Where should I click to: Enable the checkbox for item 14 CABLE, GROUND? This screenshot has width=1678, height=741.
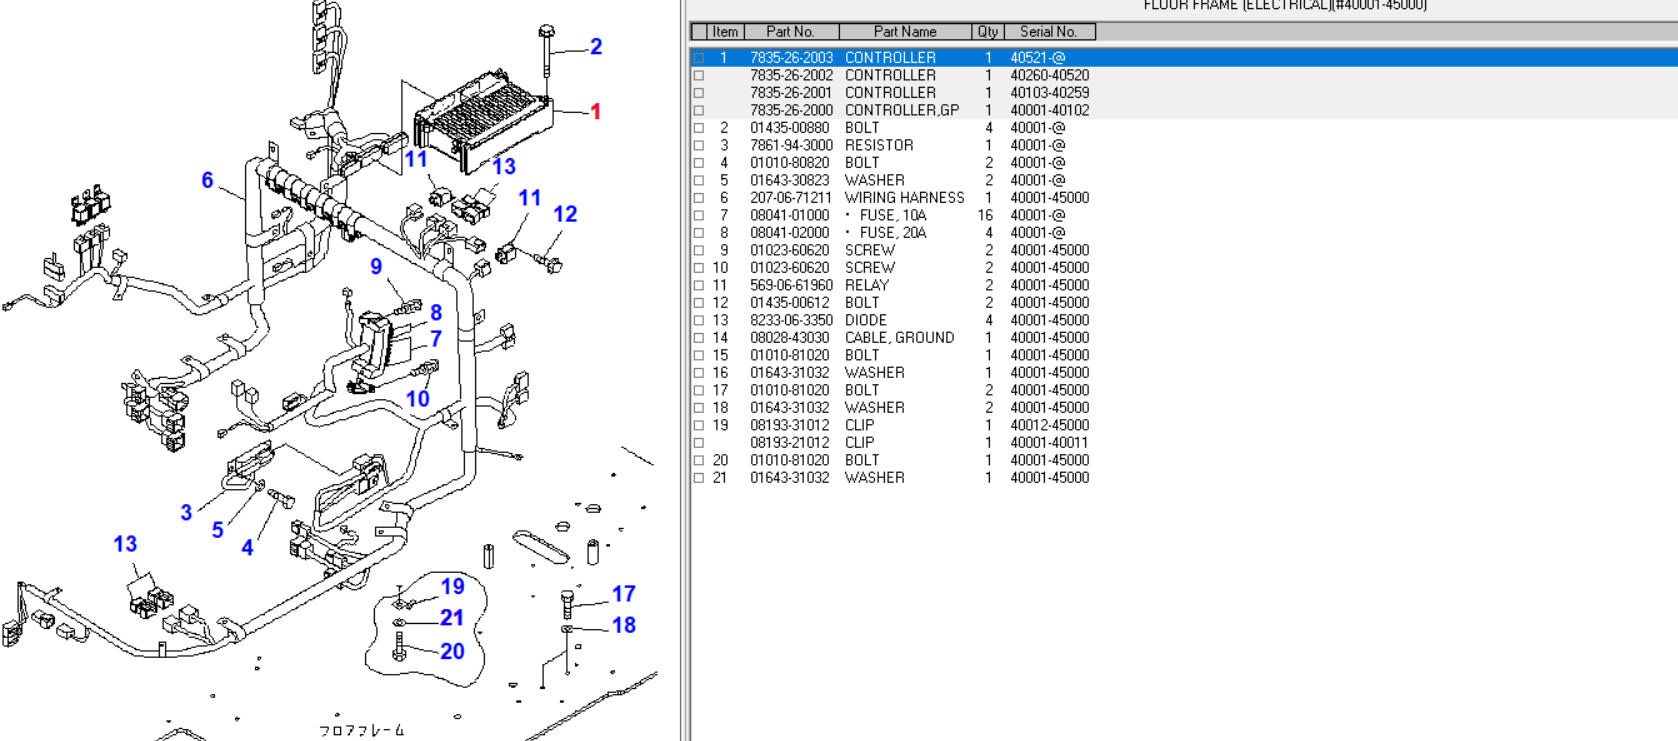(x=699, y=338)
